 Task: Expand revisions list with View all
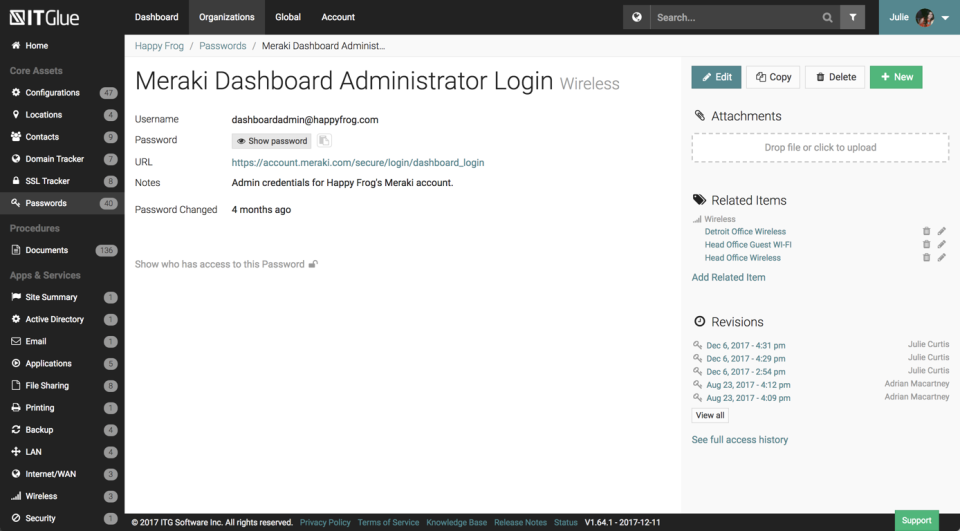710,415
